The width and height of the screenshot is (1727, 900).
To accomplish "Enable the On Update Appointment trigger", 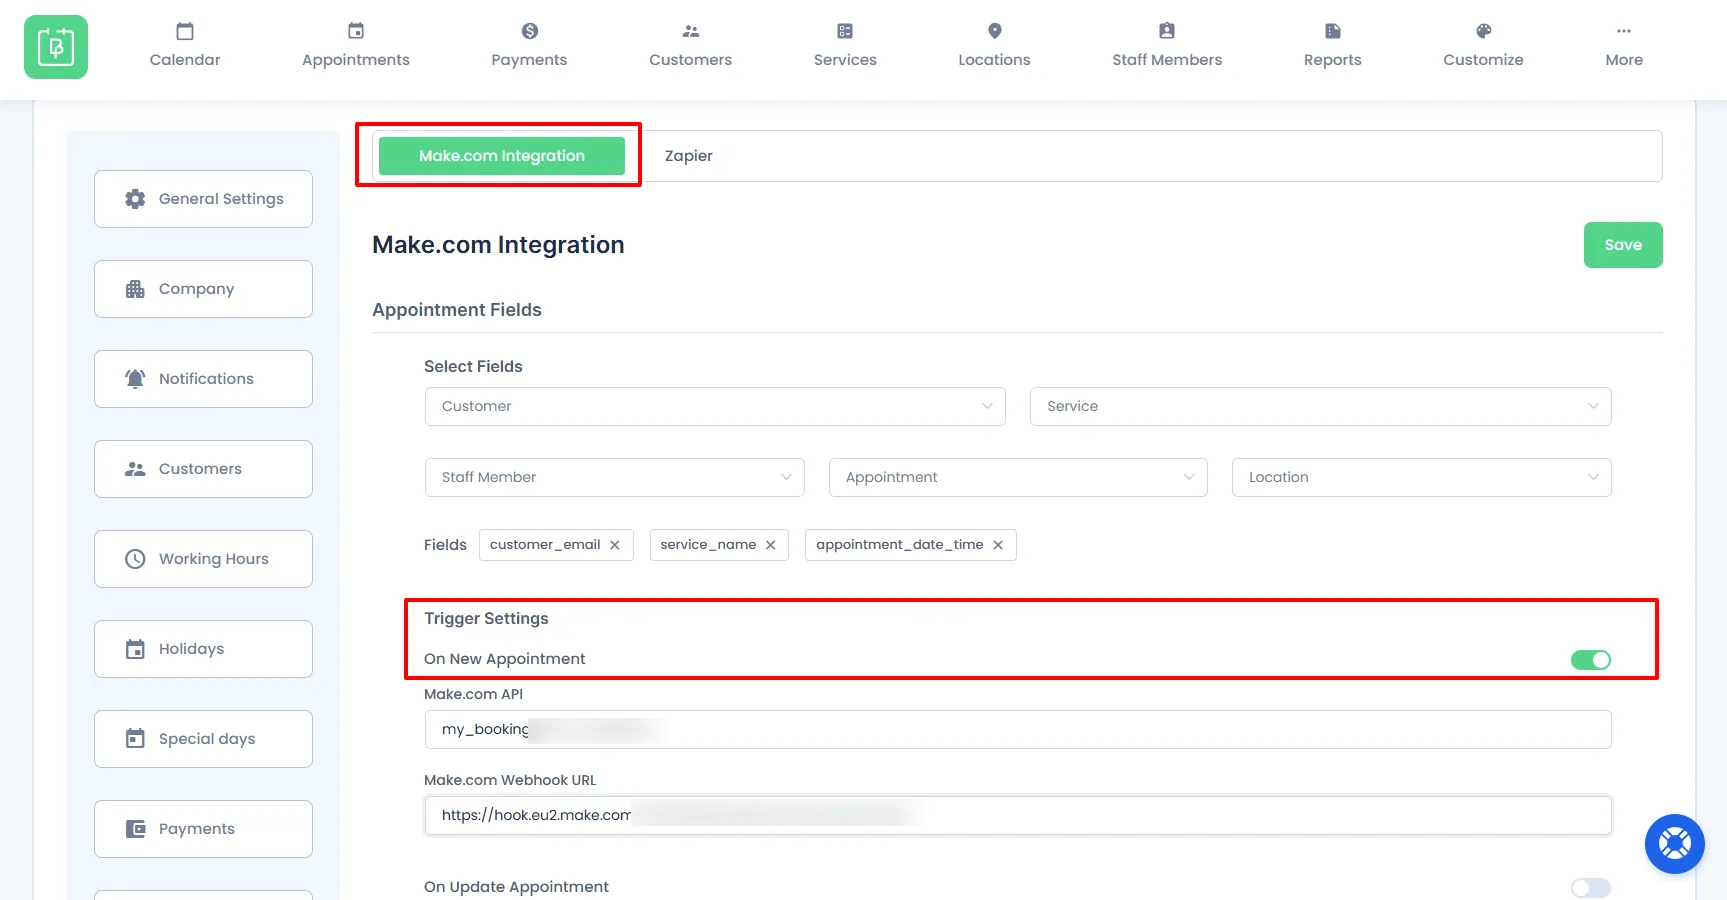I will point(1590,888).
